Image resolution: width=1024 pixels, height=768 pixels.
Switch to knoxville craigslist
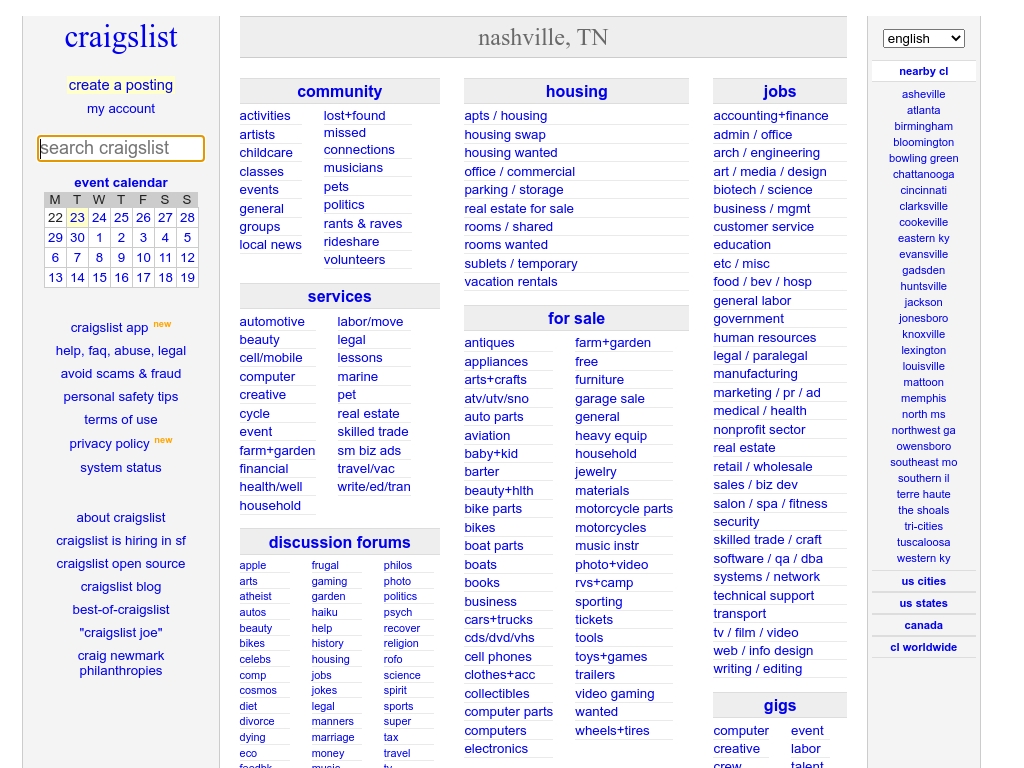point(923,334)
